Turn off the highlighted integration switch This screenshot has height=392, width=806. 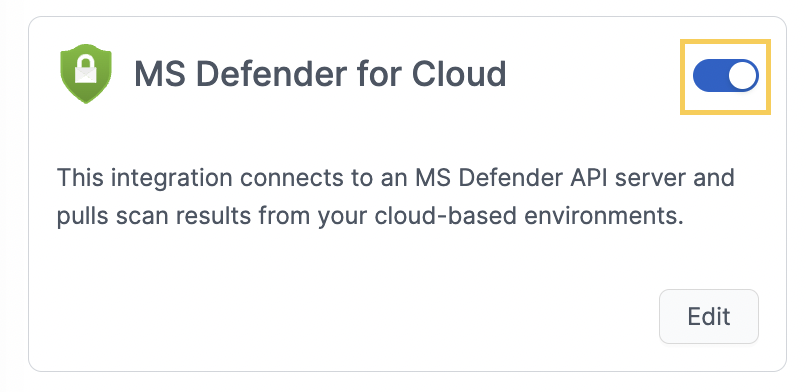tap(725, 76)
